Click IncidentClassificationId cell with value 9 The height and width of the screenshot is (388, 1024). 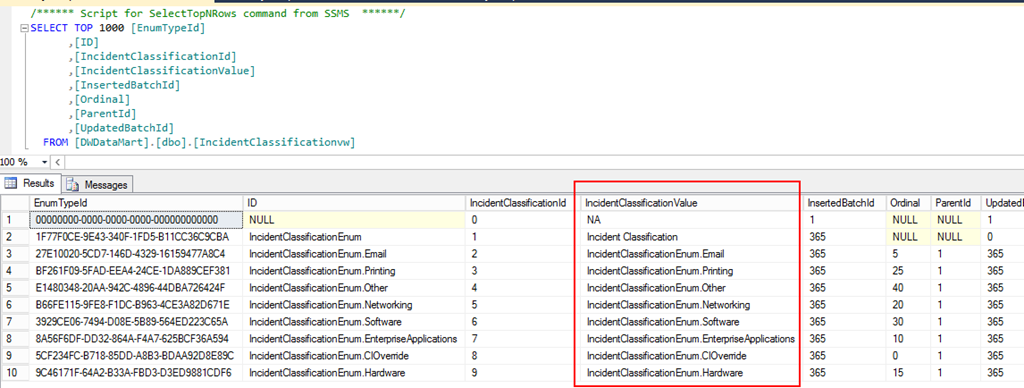pos(523,373)
